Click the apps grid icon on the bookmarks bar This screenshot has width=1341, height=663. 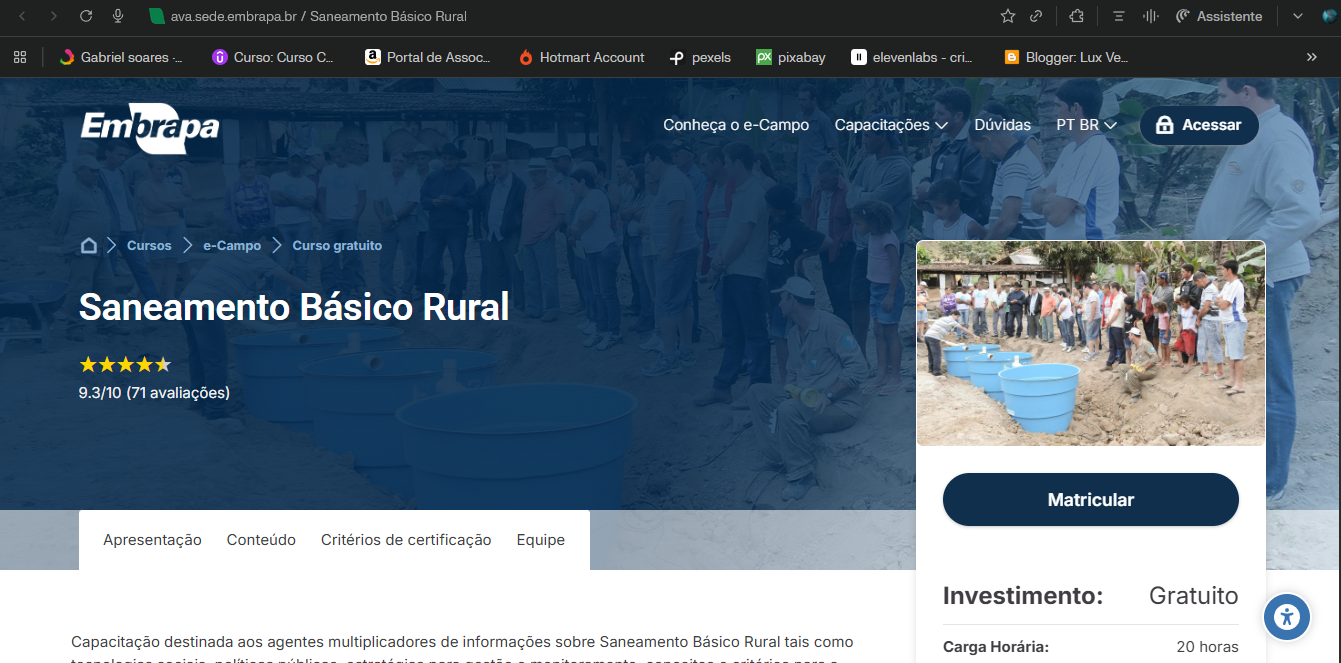click(20, 57)
